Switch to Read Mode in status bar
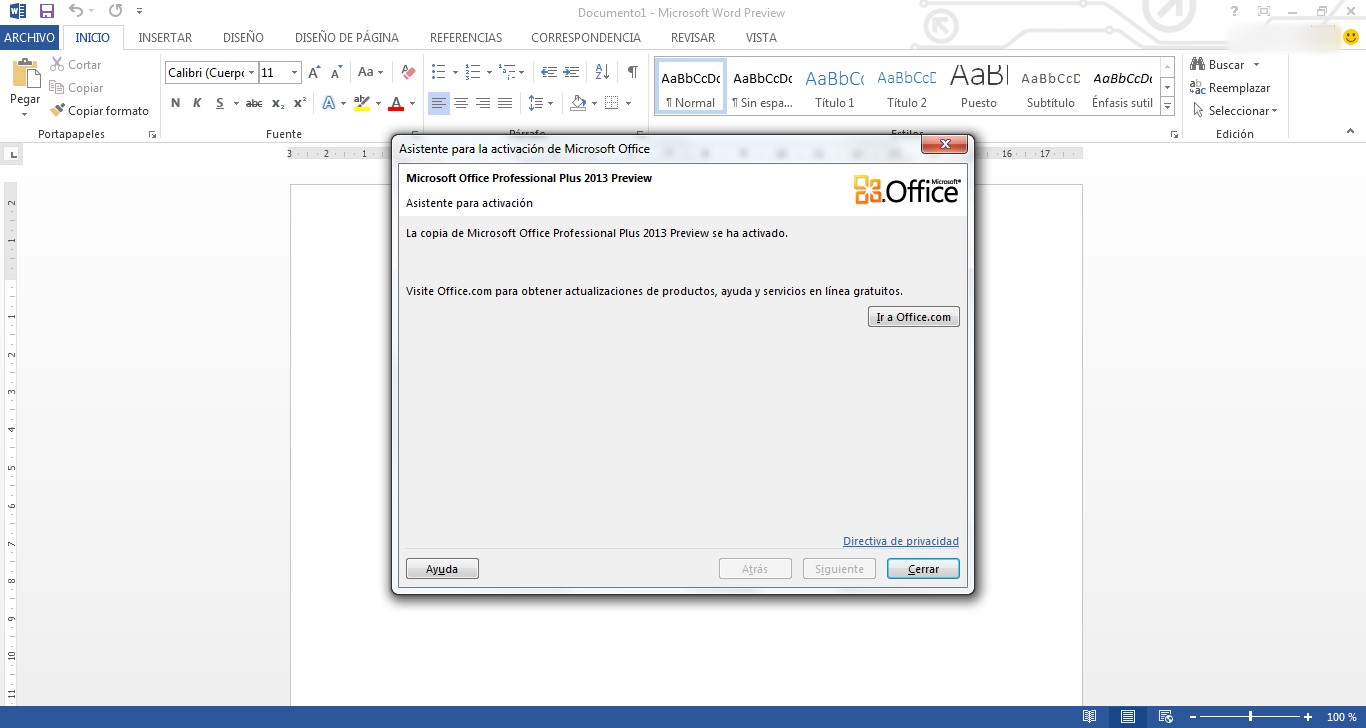 click(x=1090, y=717)
